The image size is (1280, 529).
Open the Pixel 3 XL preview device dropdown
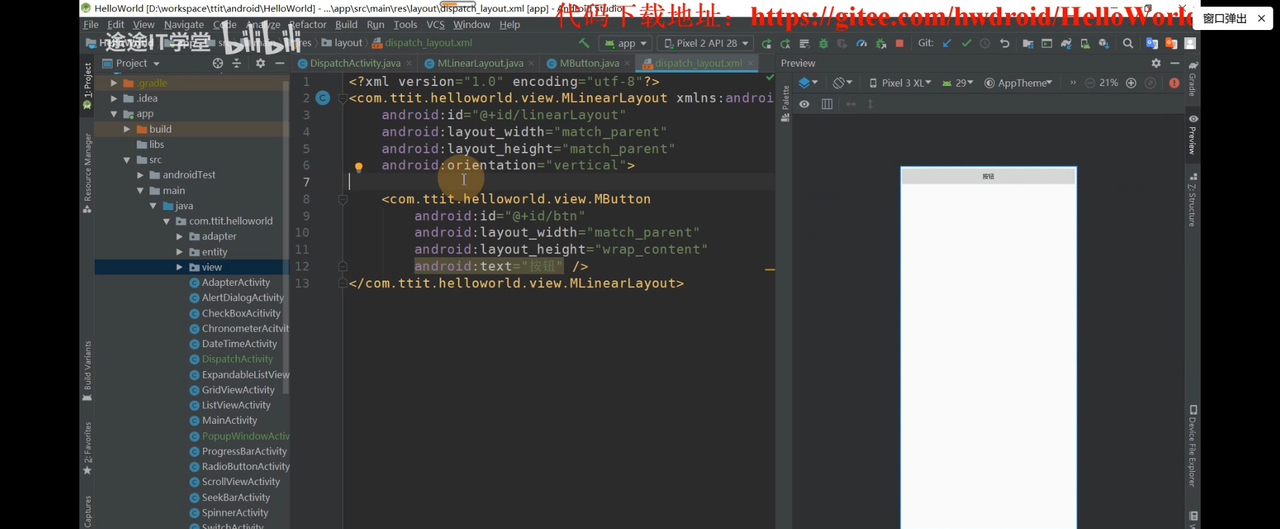click(x=900, y=83)
